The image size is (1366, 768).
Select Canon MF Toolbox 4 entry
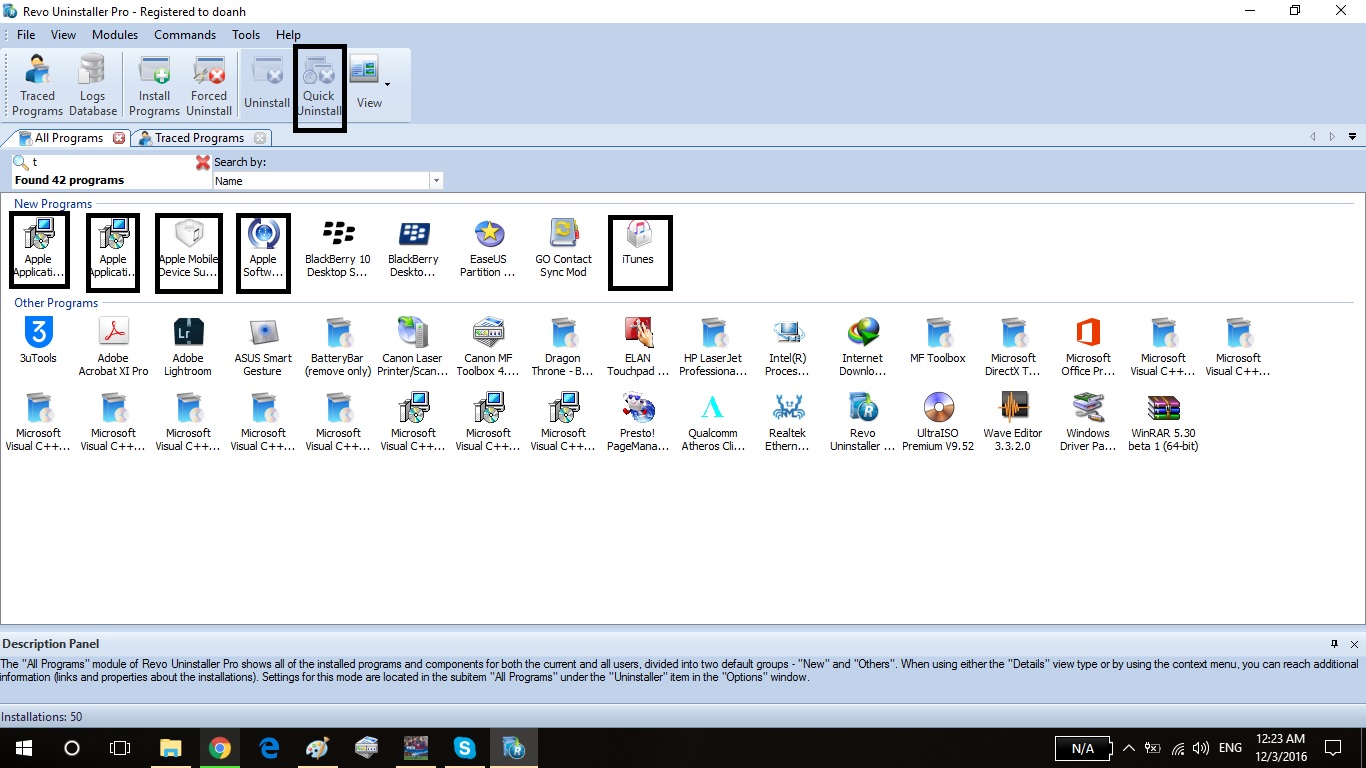pyautogui.click(x=488, y=347)
